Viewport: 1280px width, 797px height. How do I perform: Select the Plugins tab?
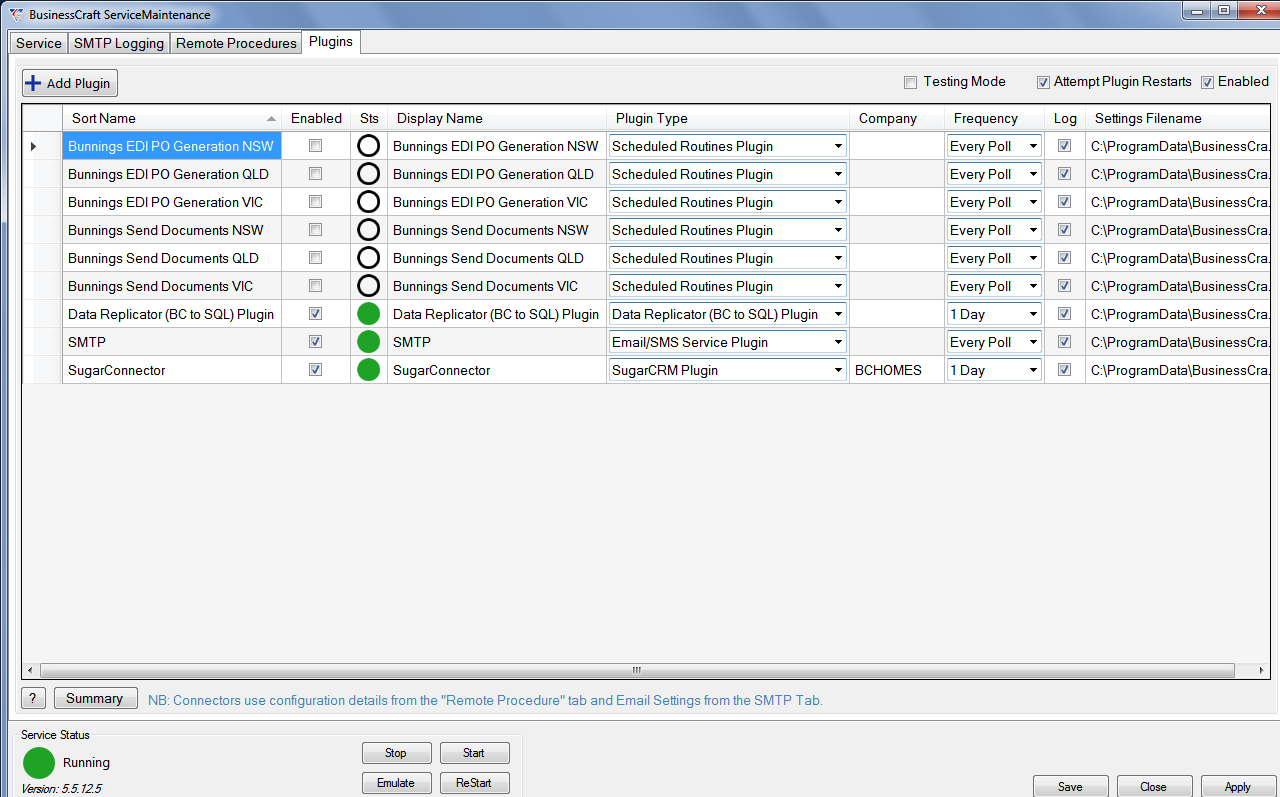click(331, 42)
